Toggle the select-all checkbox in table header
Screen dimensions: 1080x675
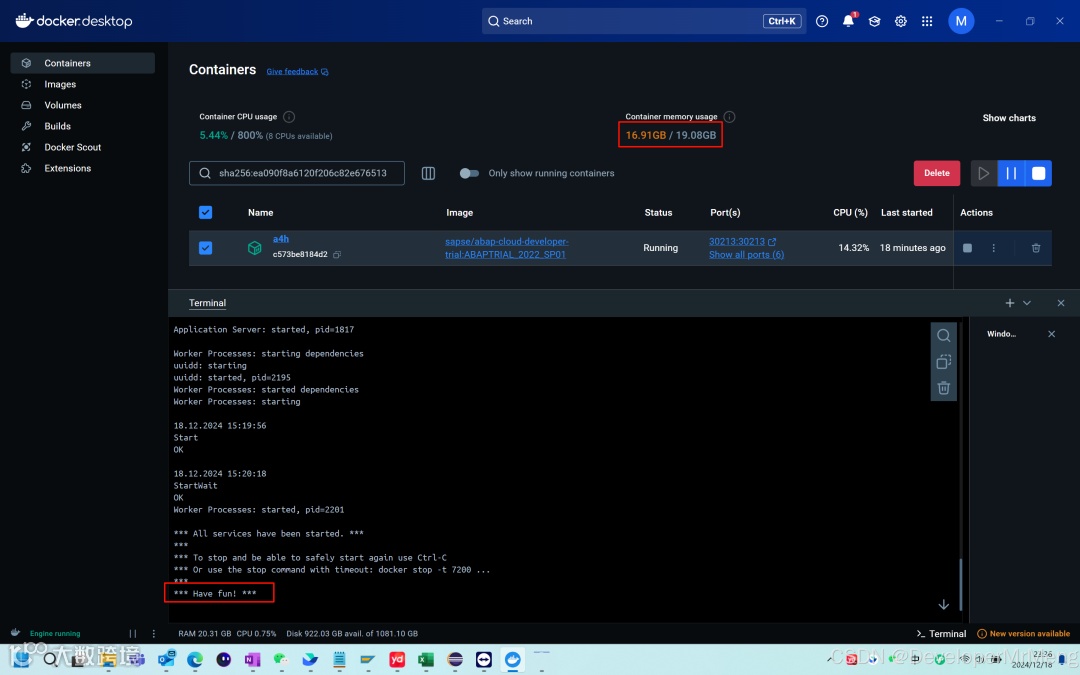point(205,212)
